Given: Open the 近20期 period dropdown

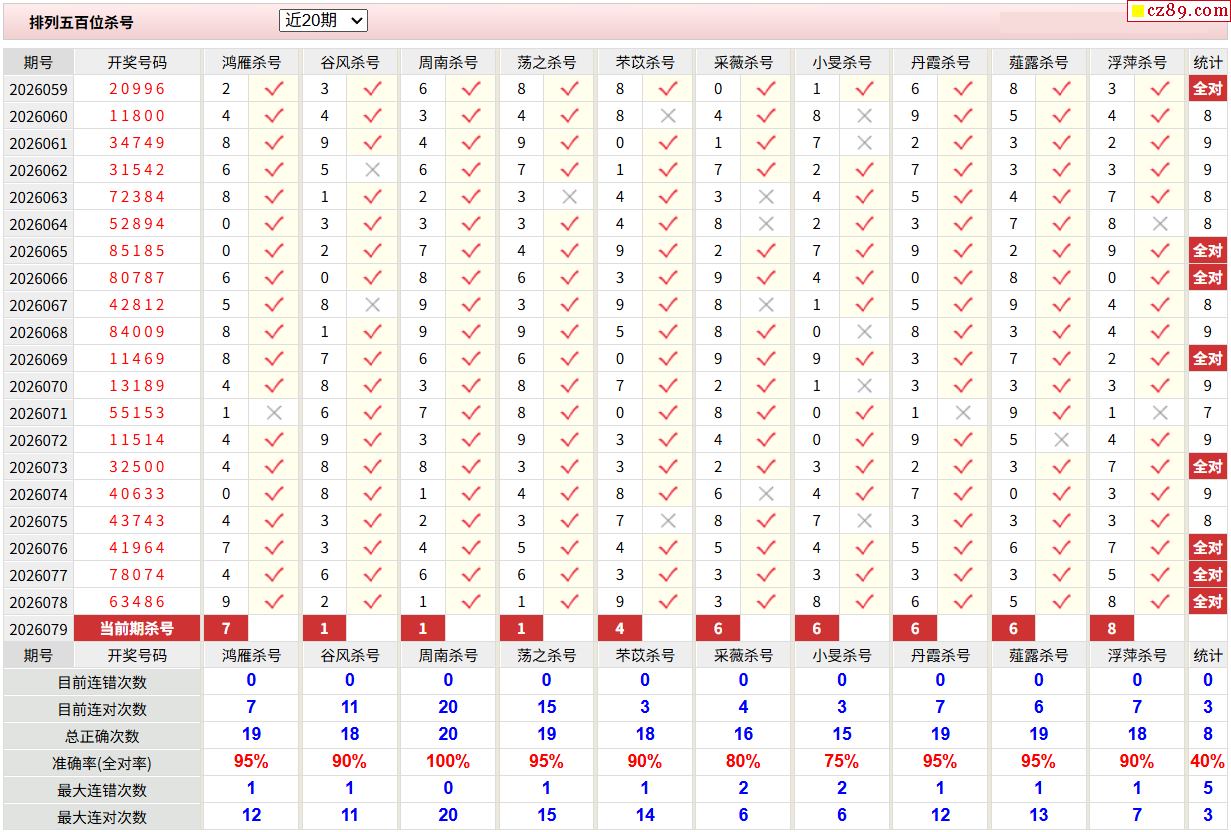Looking at the screenshot, I should pos(323,21).
